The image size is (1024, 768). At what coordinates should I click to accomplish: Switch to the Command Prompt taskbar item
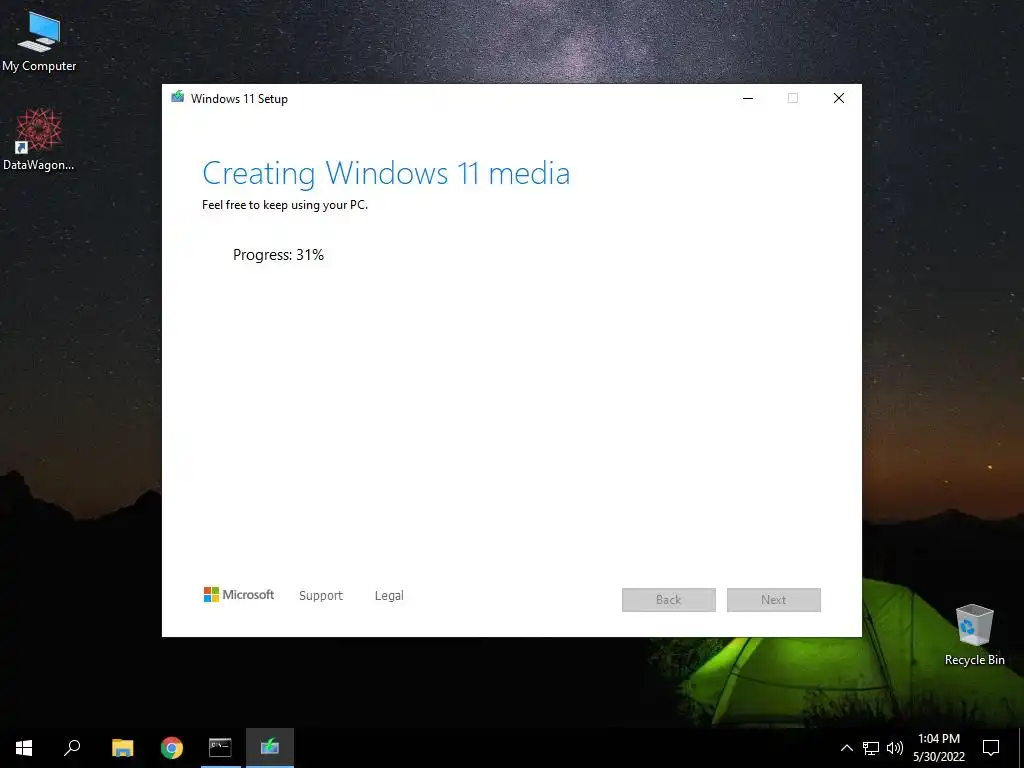220,748
